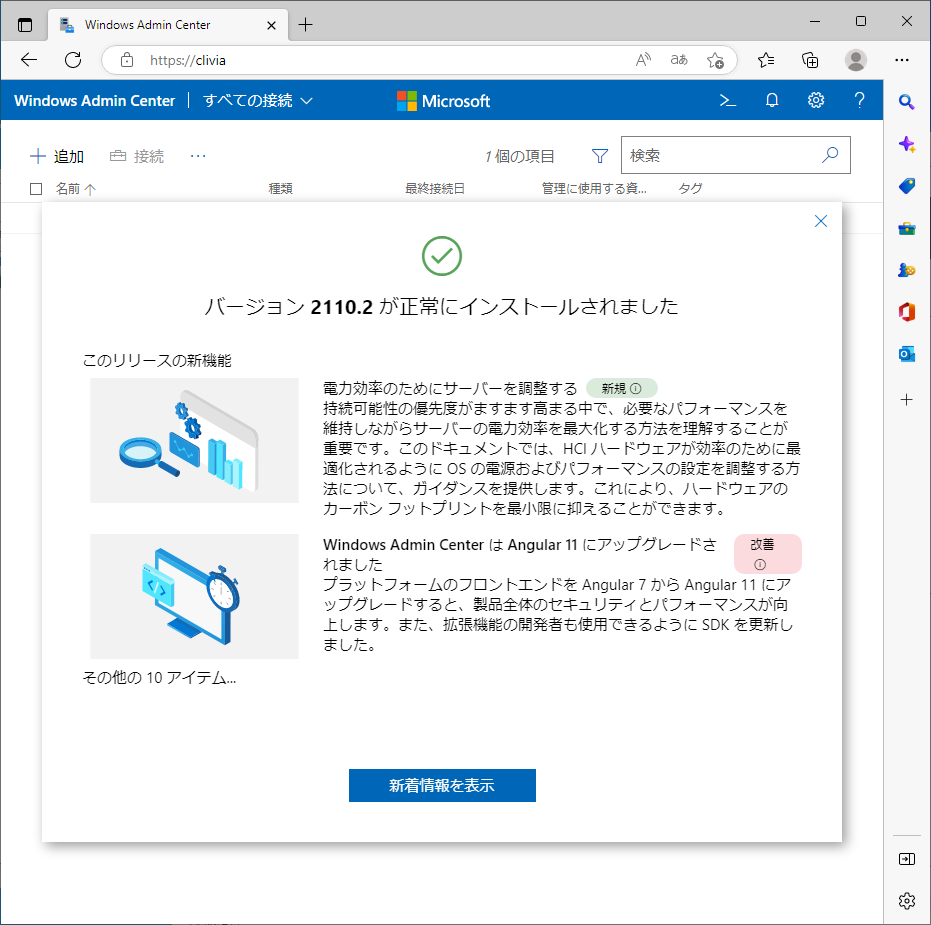Viewport: 931px width, 925px height.
Task: Open the Angular 11 upgrade thumbnail
Action: [195, 596]
